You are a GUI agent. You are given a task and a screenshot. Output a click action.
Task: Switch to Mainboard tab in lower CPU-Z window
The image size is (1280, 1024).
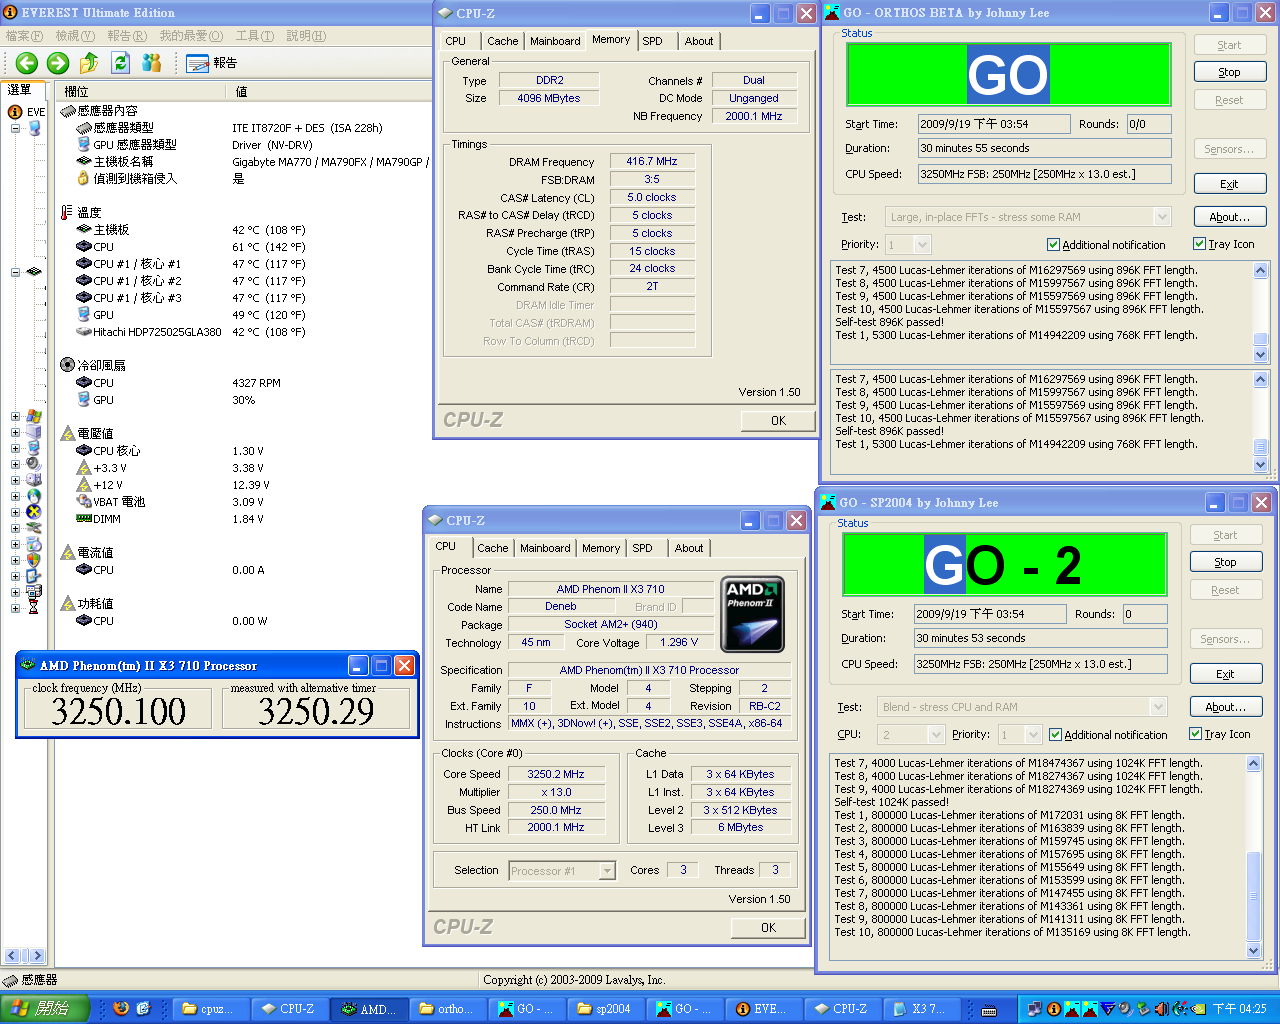tap(545, 548)
